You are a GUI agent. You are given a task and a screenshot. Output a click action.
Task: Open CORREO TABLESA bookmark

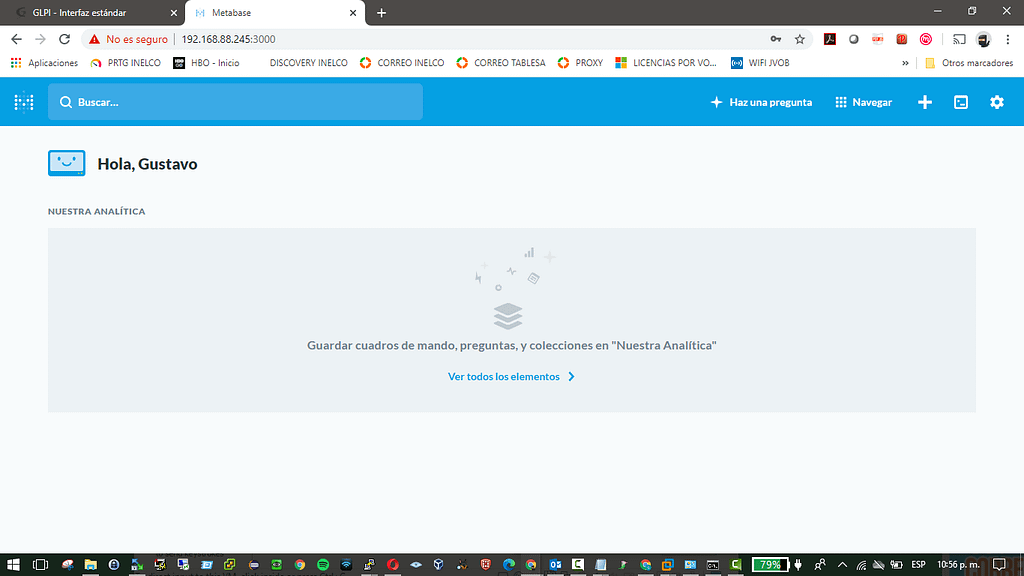tap(502, 63)
